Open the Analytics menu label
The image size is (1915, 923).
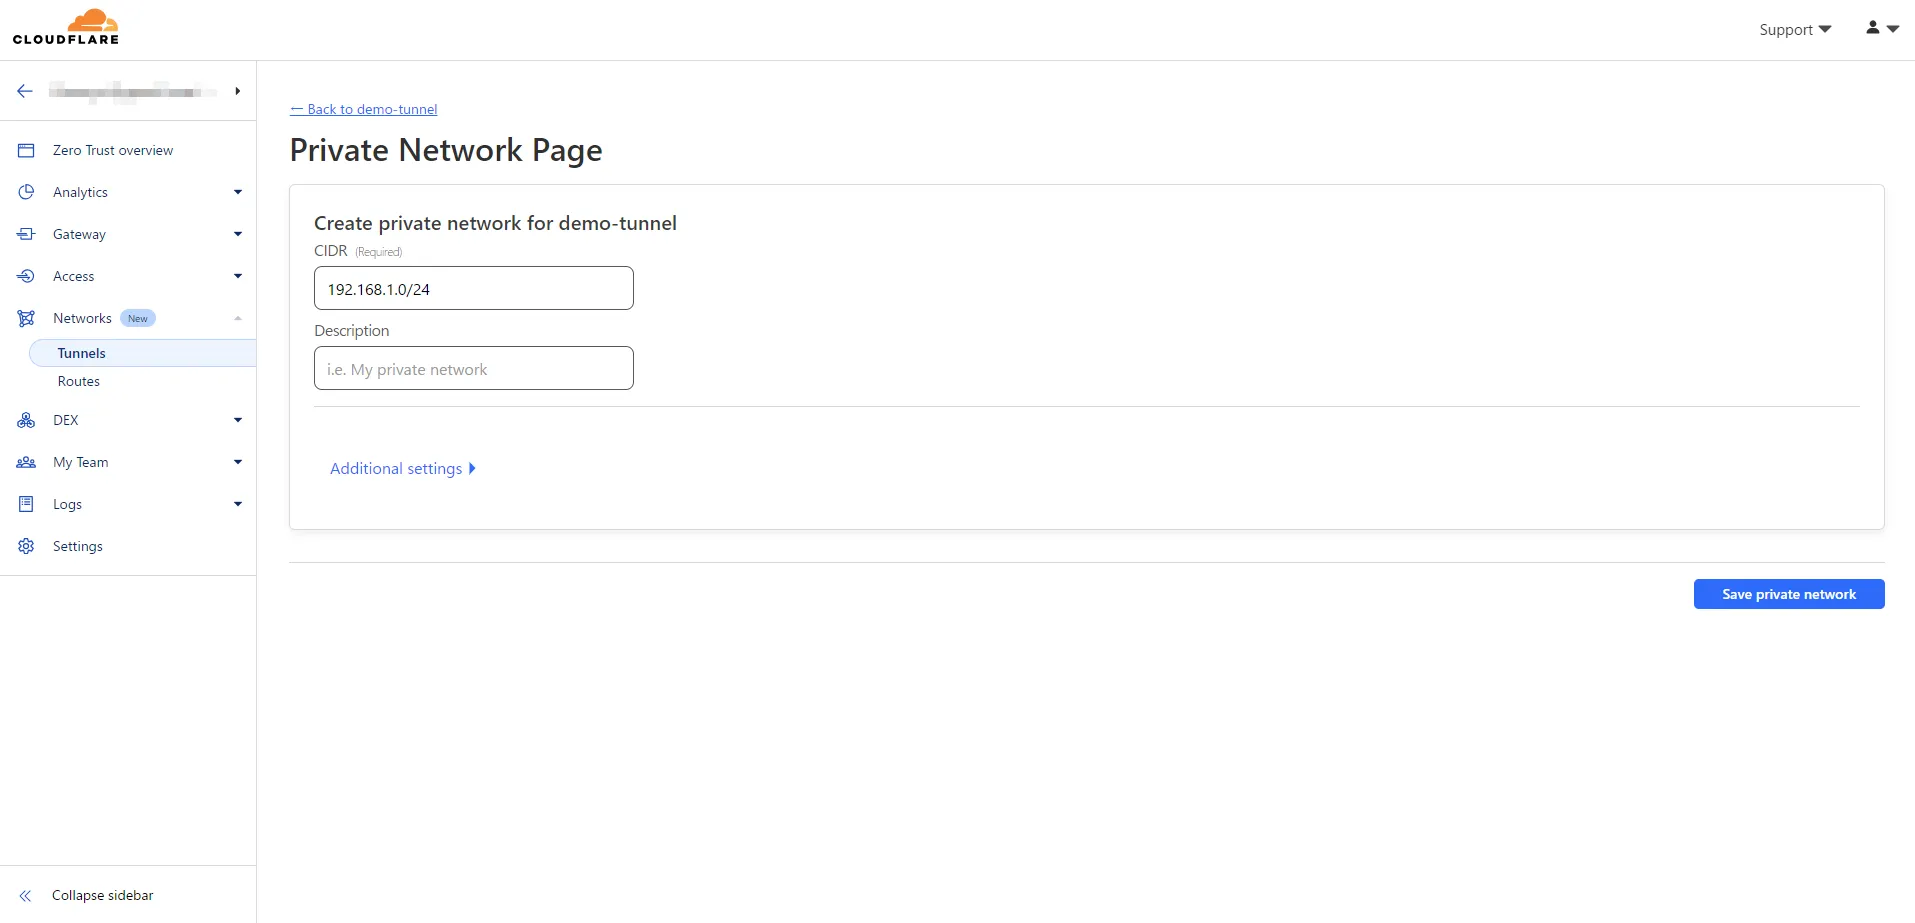[80, 192]
